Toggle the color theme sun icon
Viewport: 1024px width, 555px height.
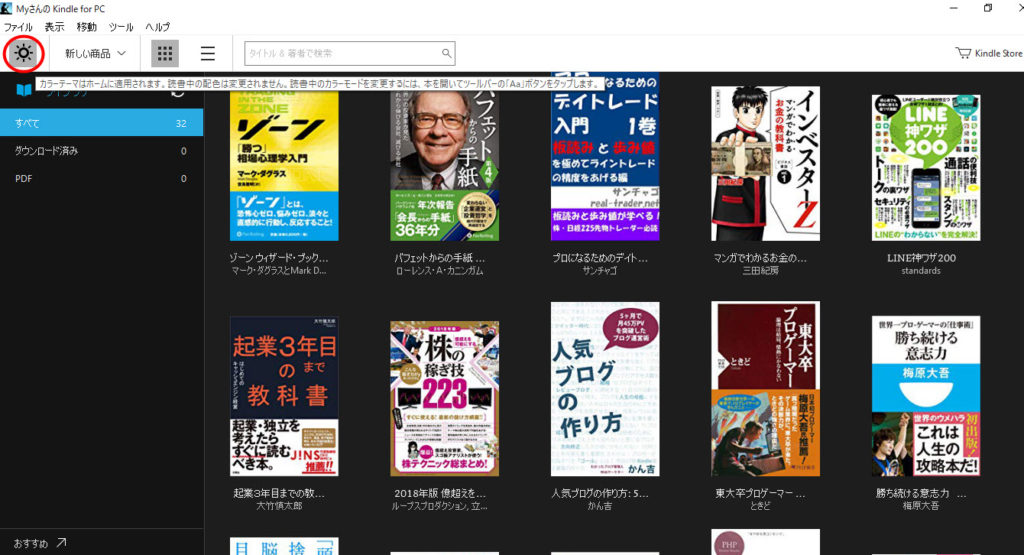(x=24, y=54)
